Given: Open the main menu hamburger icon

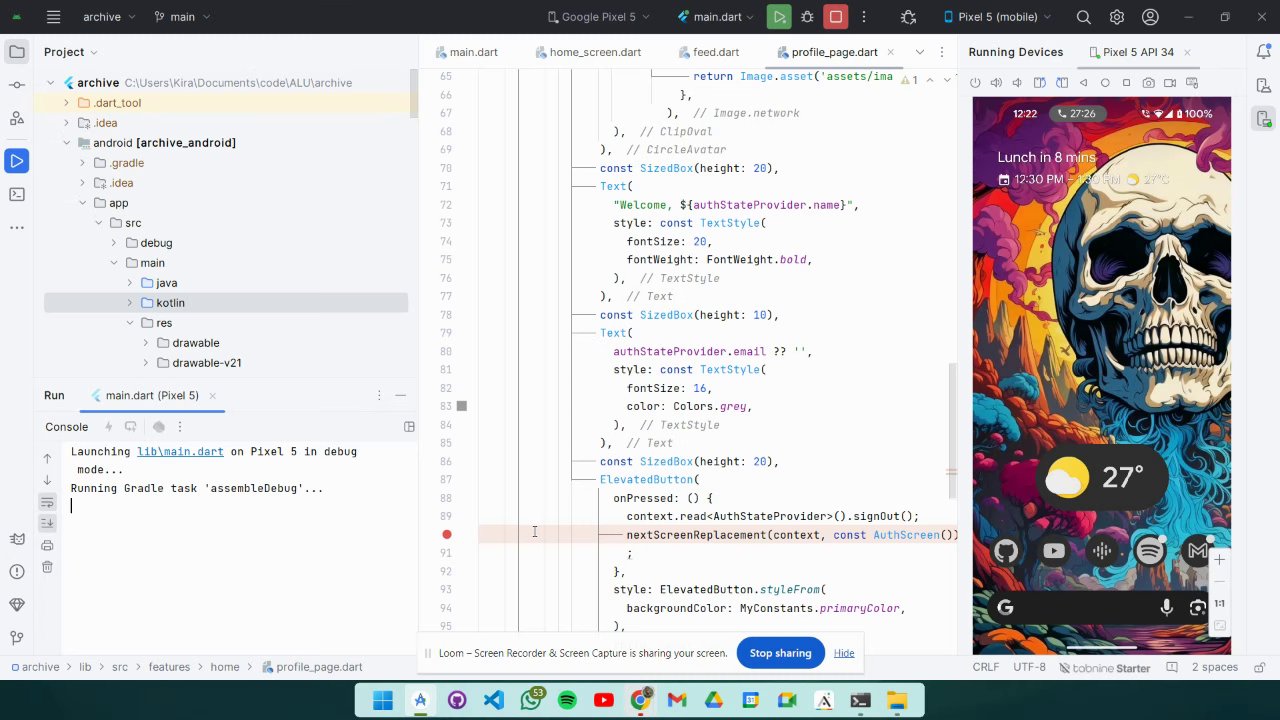Looking at the screenshot, I should coord(53,17).
